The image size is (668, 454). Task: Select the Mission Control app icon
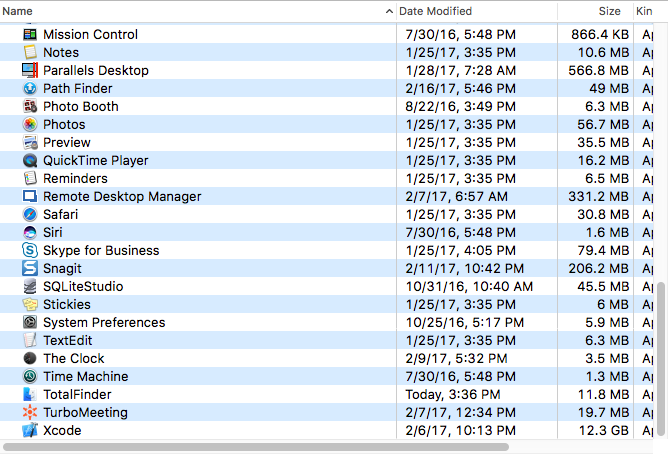[30, 34]
